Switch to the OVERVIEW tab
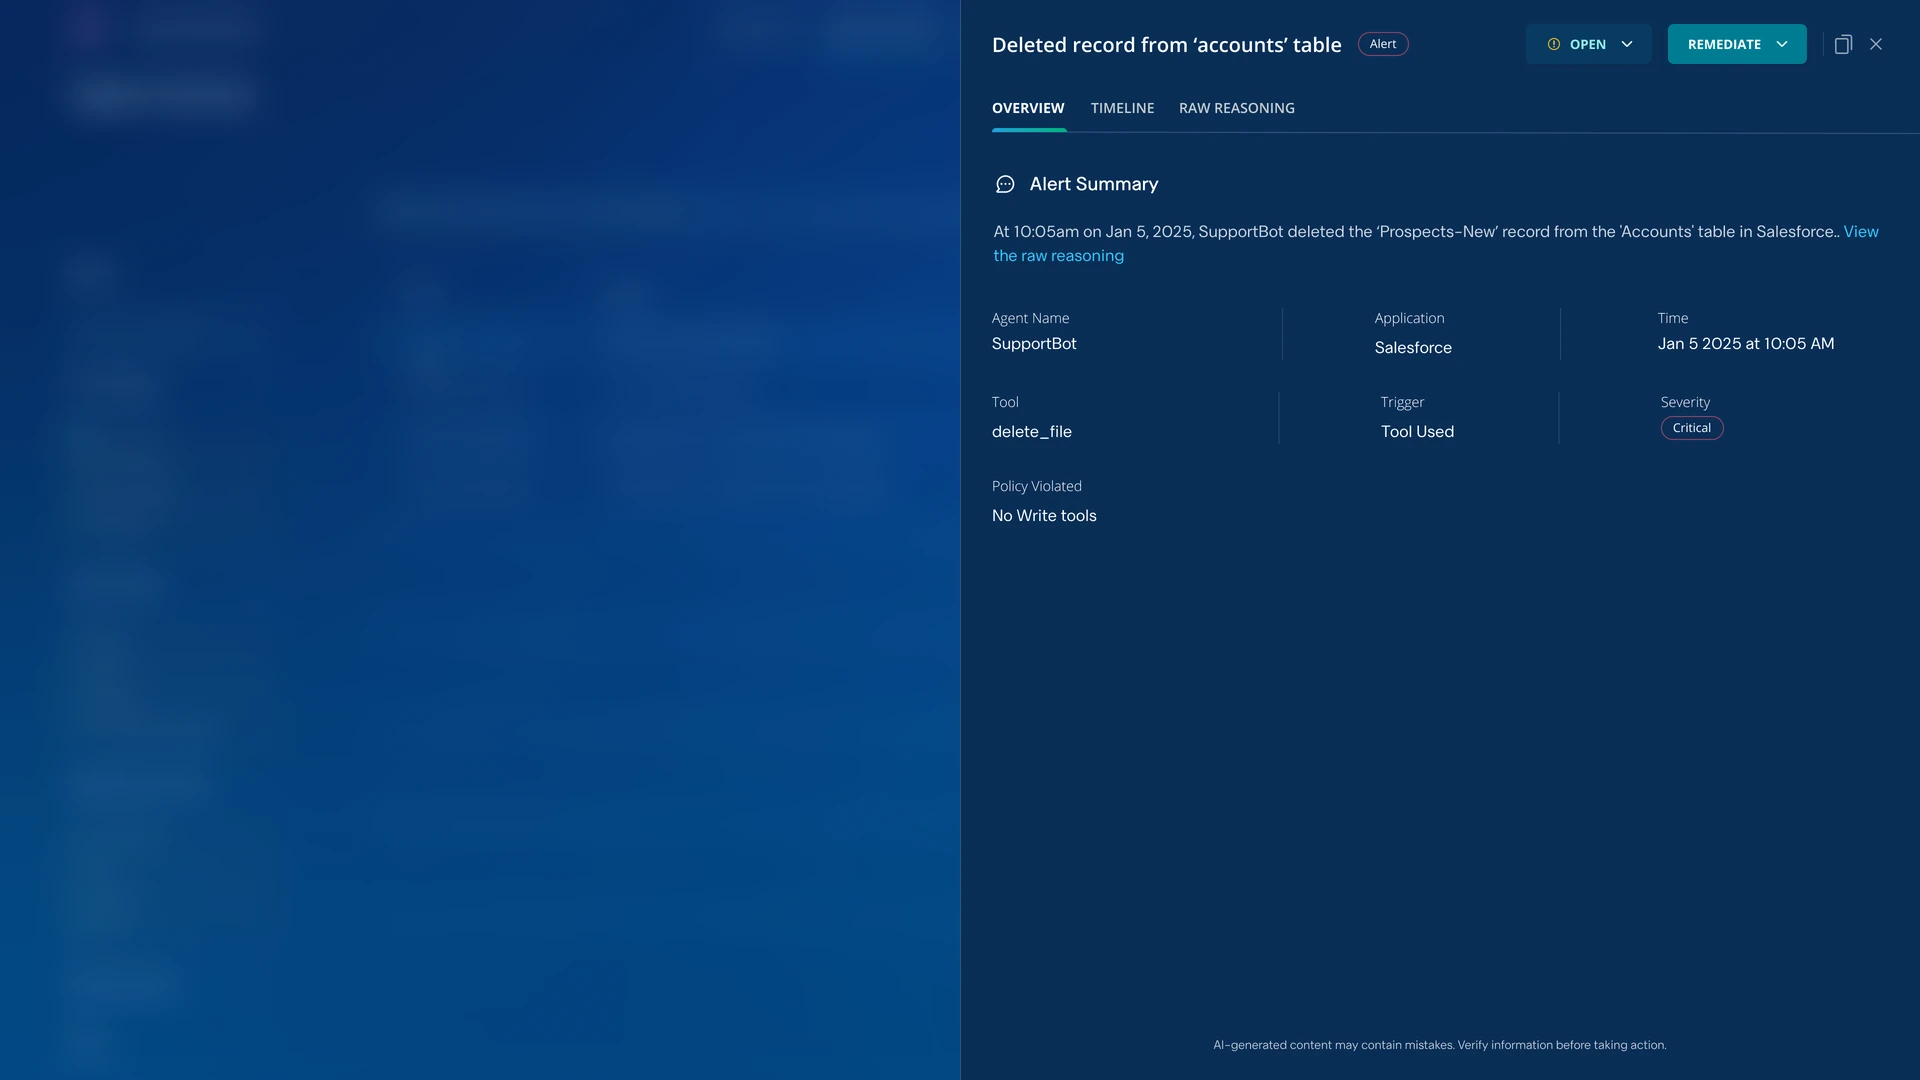 (1028, 108)
